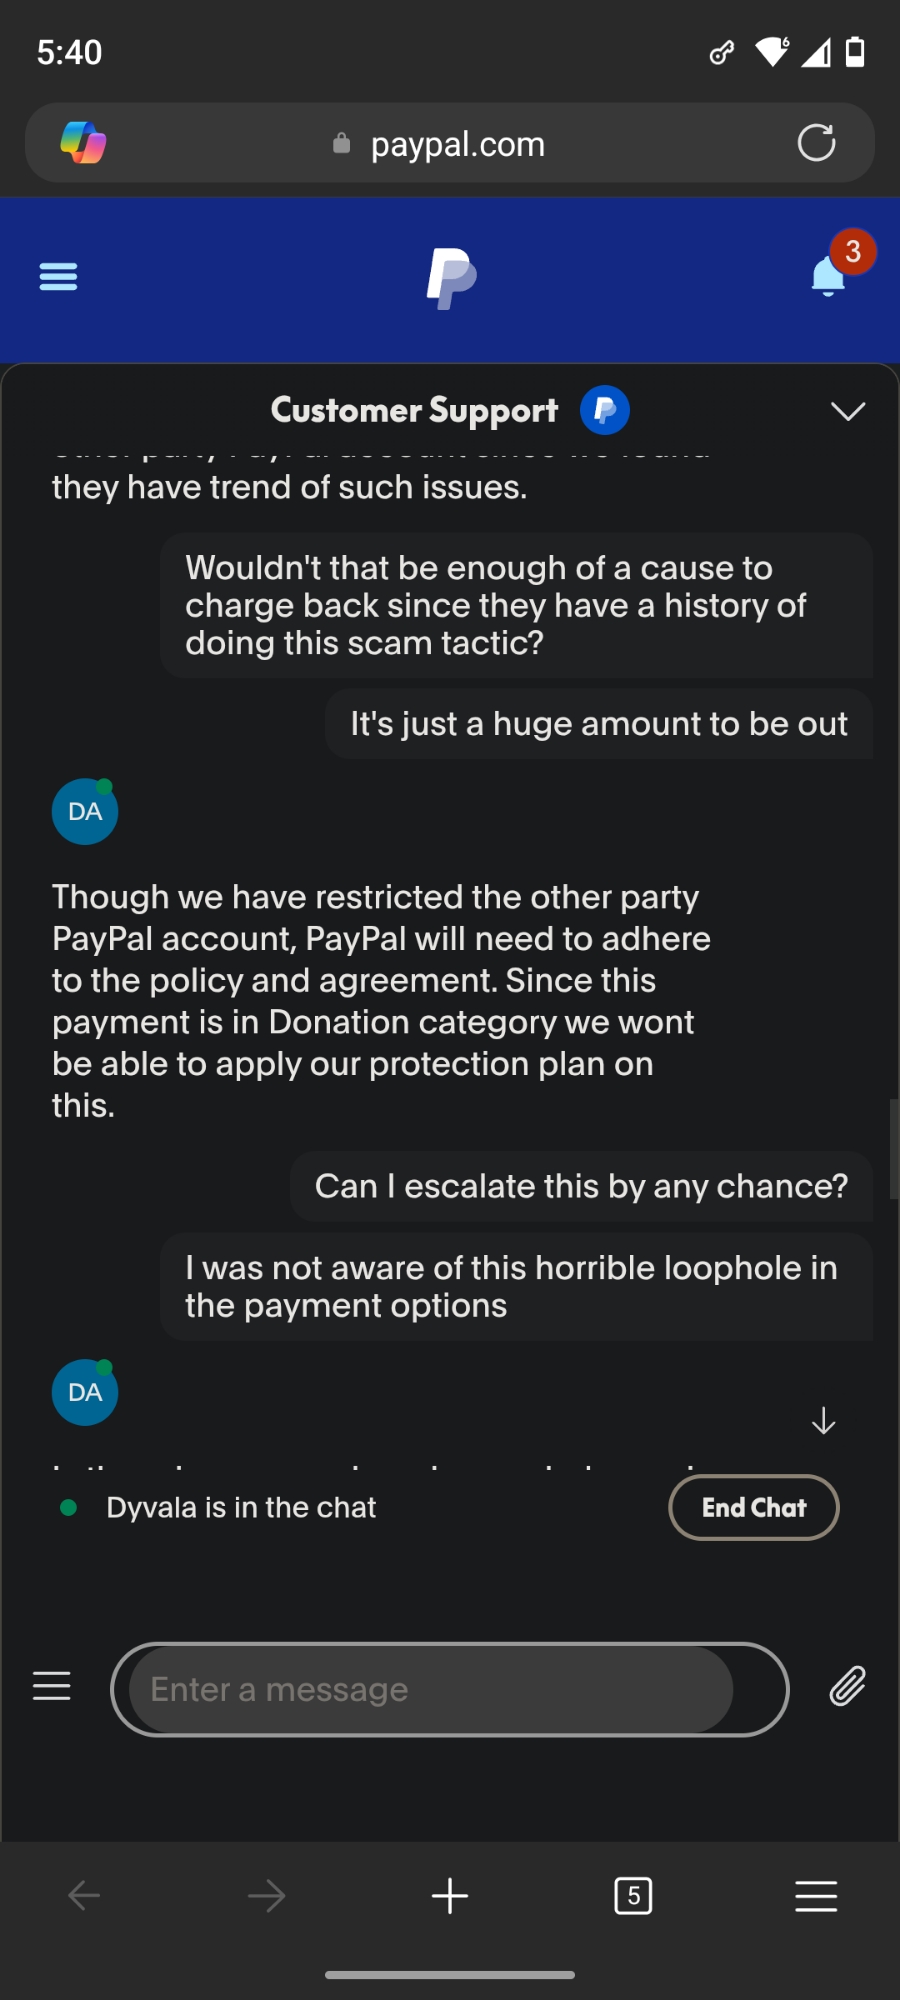The width and height of the screenshot is (900, 2000).
Task: Go forward to the next page
Action: pos(266,1896)
